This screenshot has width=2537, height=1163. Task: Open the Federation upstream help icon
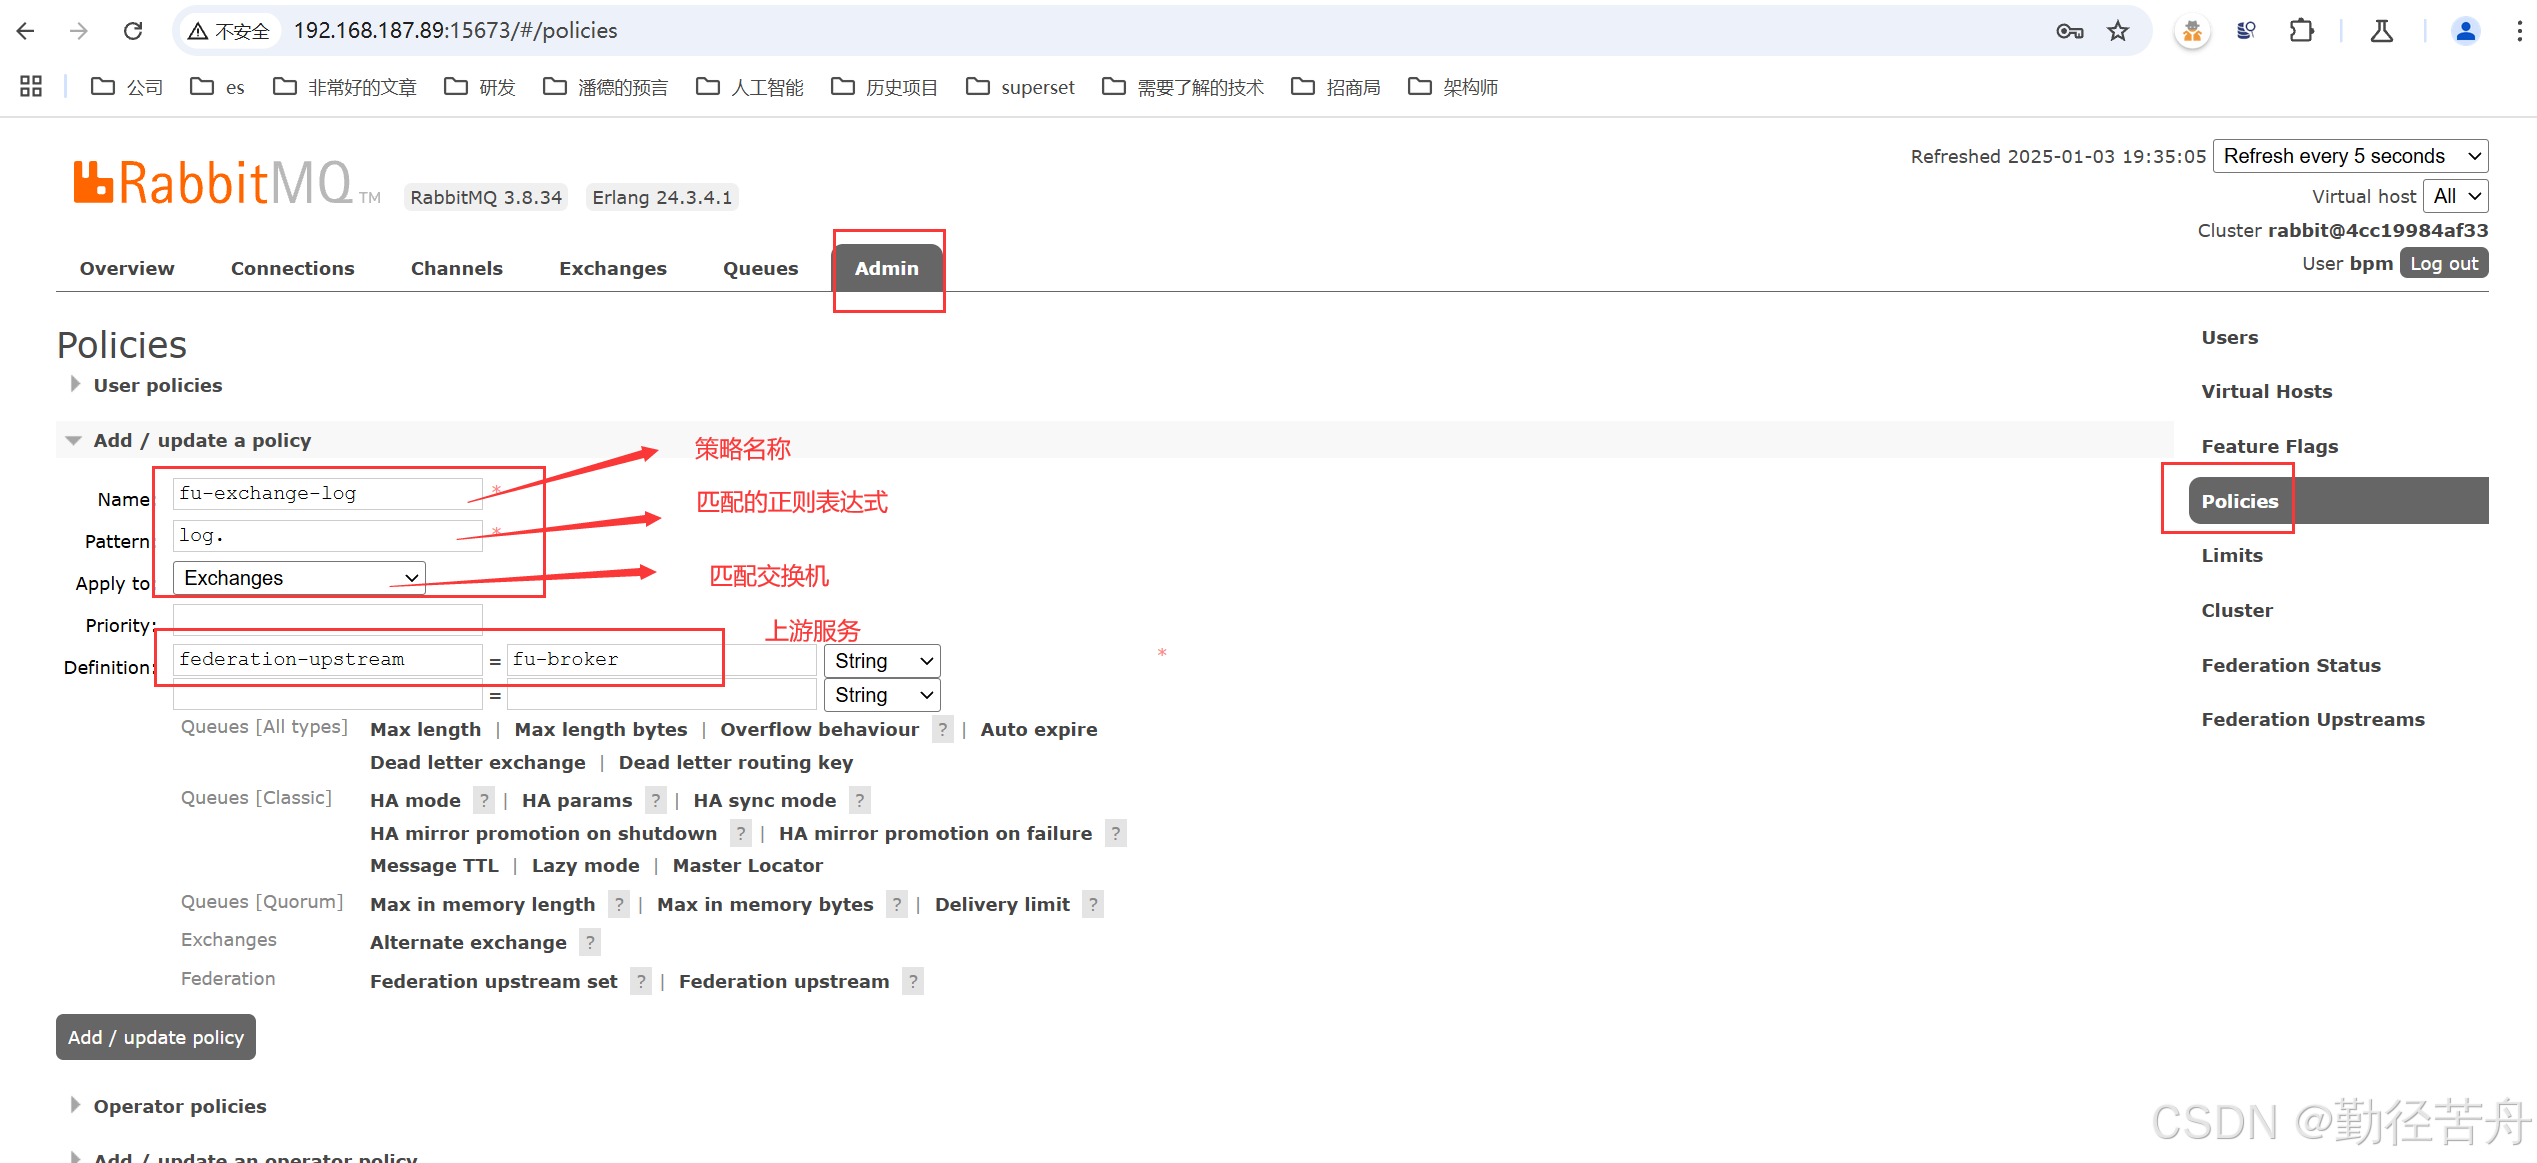click(912, 981)
